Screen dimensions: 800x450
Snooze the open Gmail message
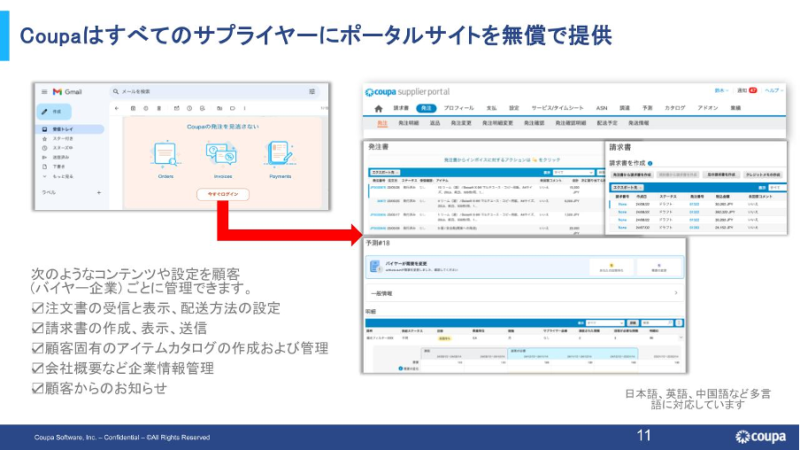click(x=189, y=108)
